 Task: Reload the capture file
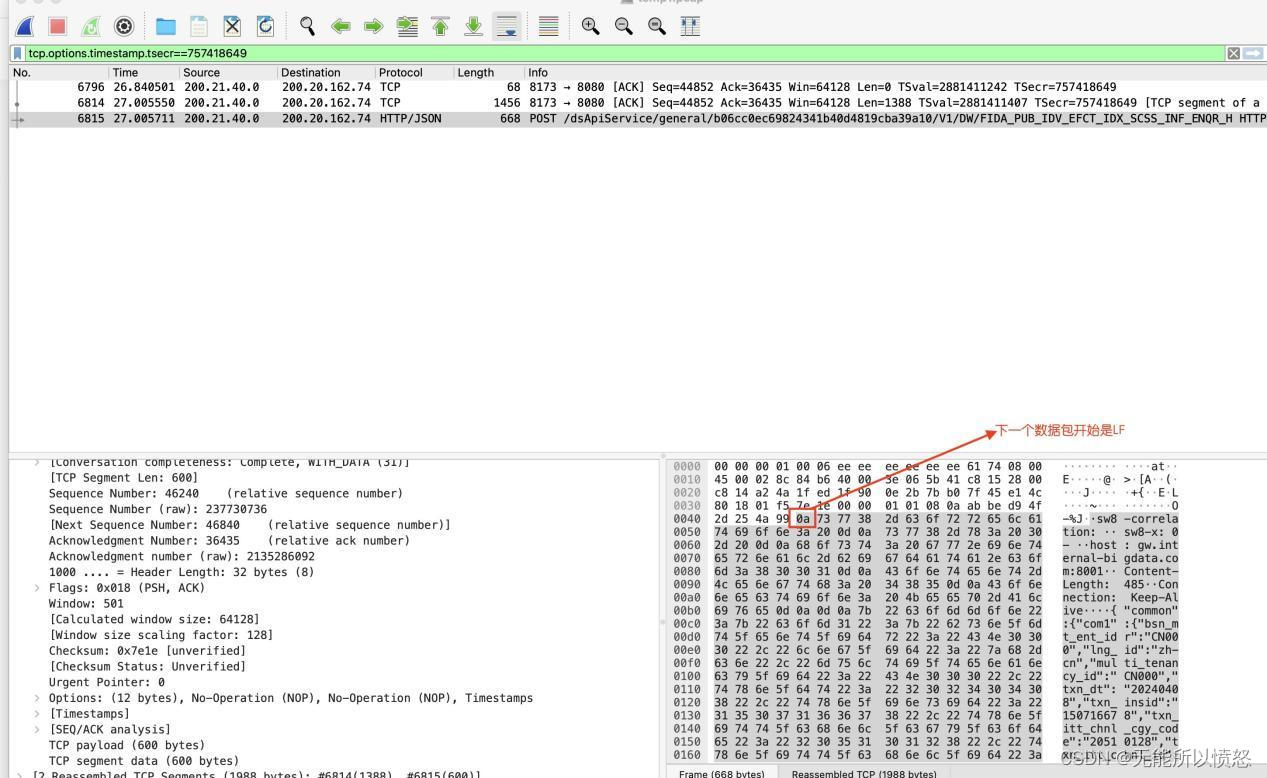click(265, 27)
